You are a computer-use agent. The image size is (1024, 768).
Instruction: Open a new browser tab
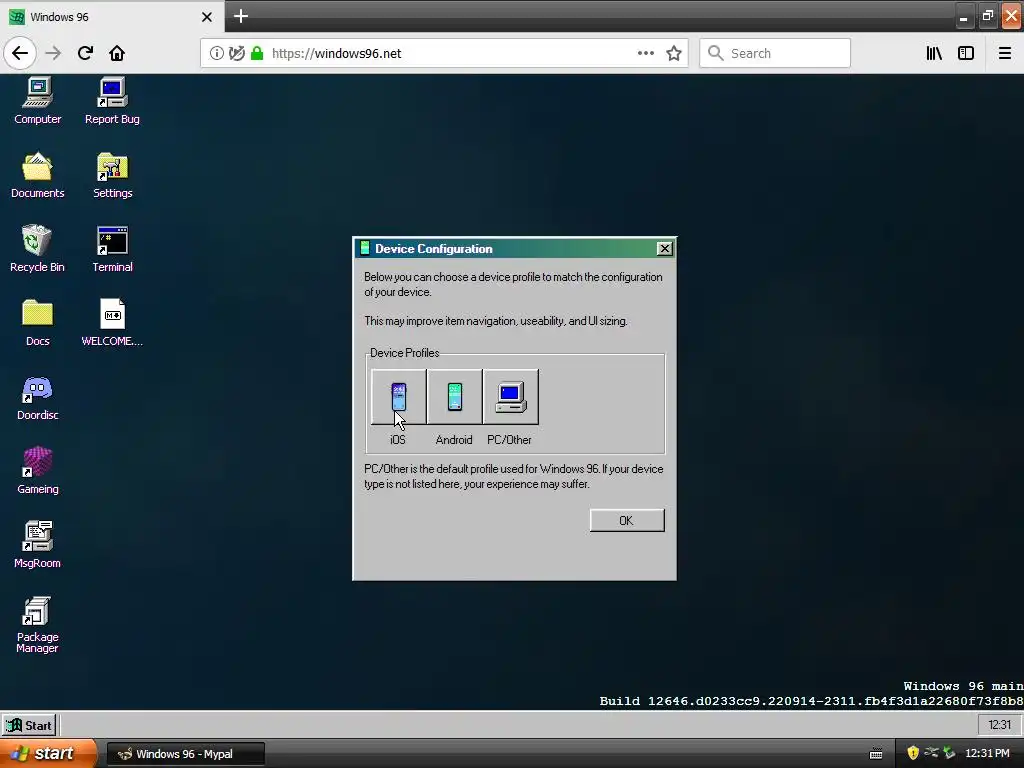coord(241,16)
